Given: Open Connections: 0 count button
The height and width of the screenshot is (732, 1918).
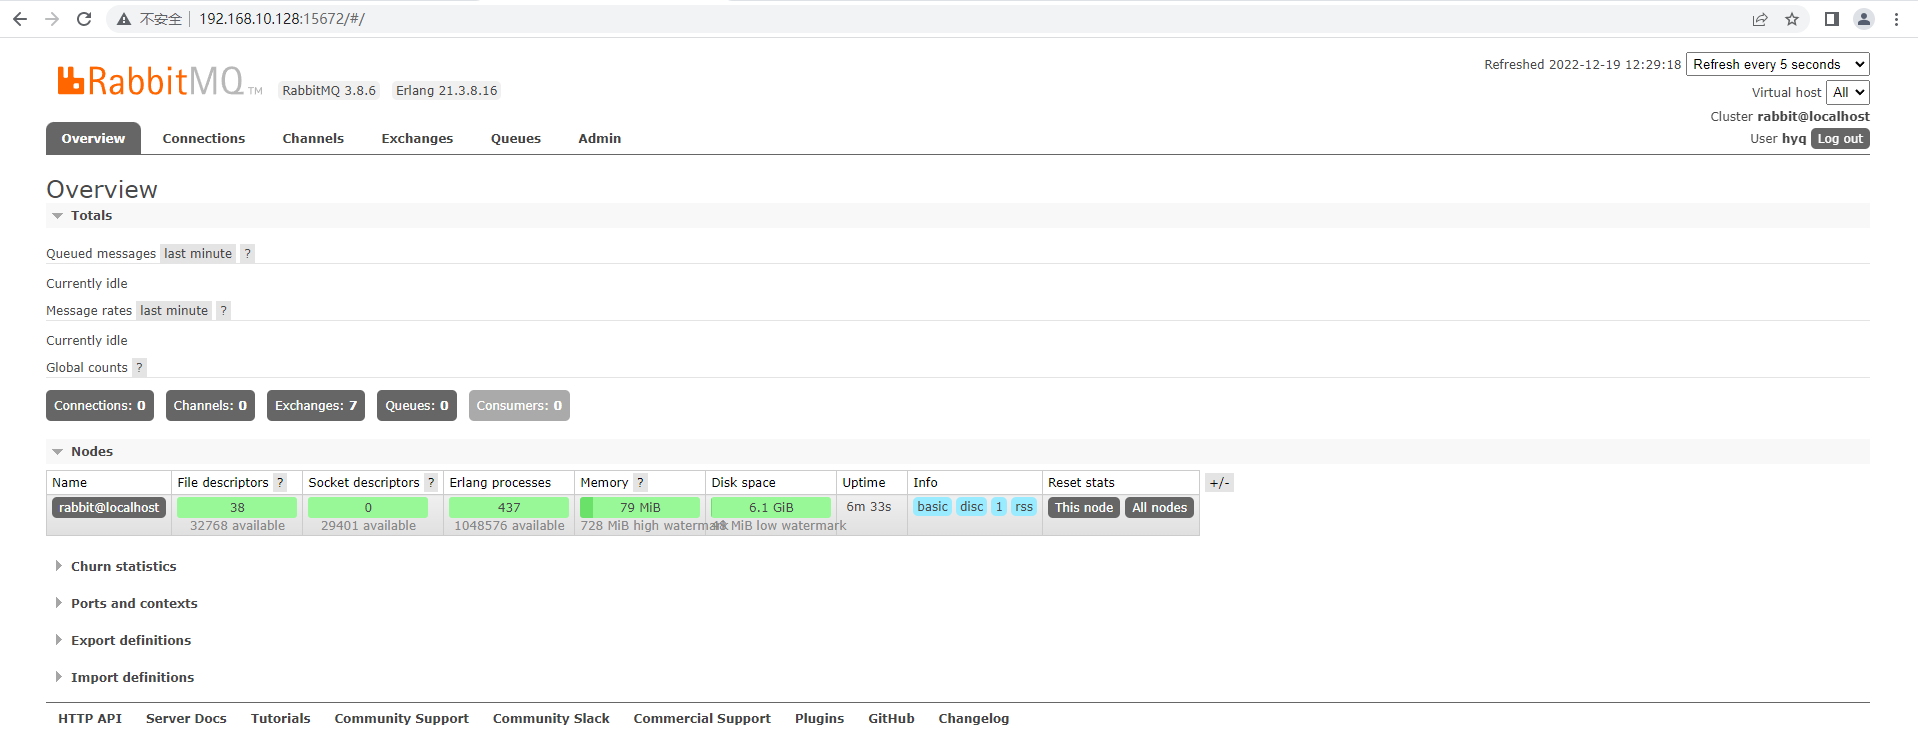Looking at the screenshot, I should click(x=100, y=406).
